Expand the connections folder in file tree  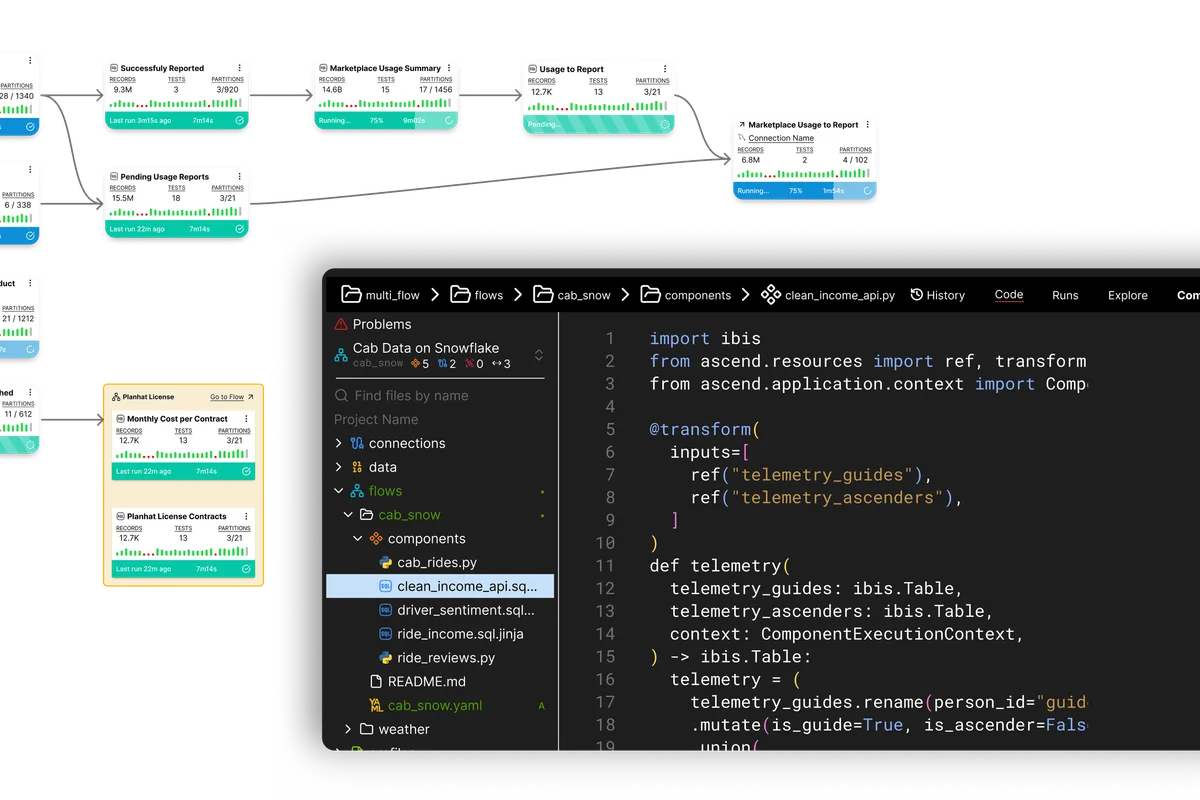[x=338, y=443]
